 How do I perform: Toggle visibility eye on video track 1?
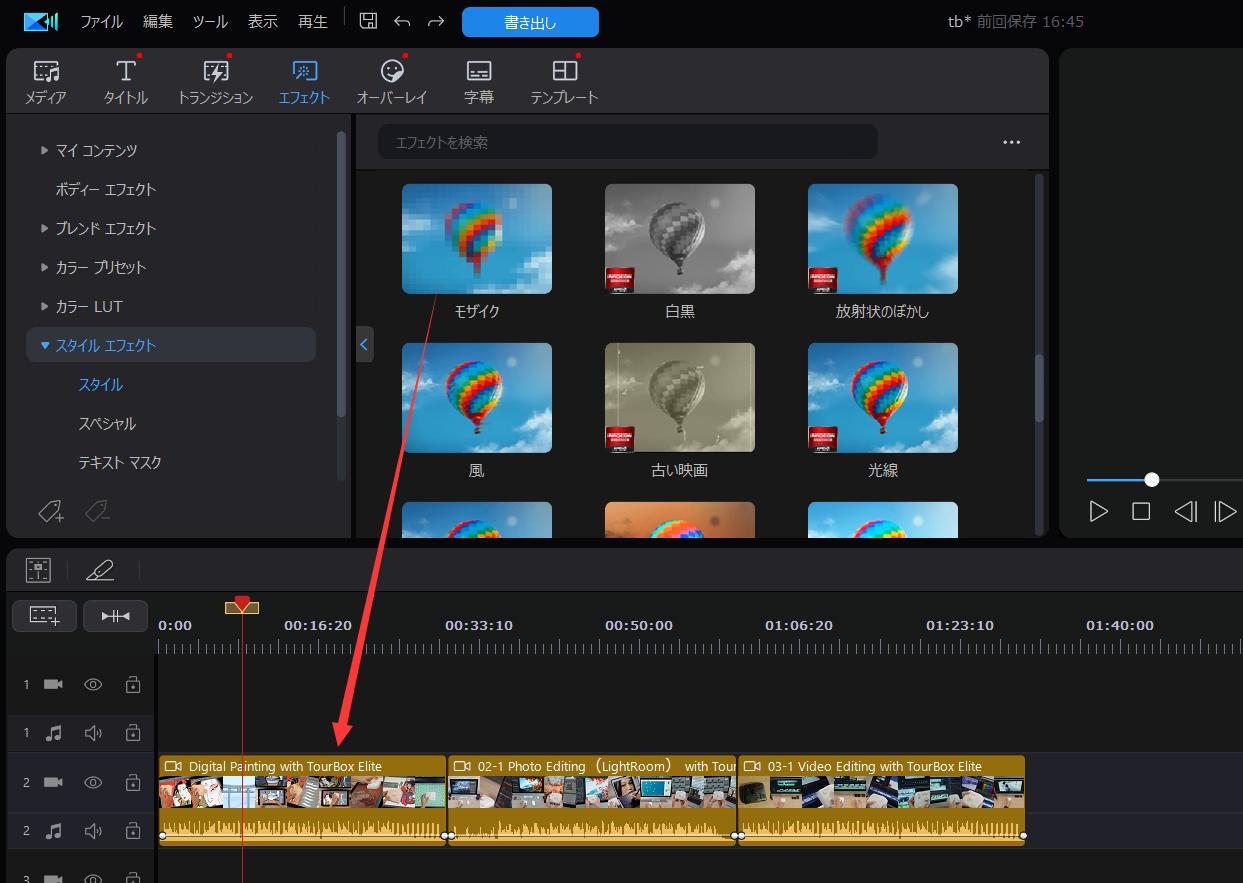[93, 685]
